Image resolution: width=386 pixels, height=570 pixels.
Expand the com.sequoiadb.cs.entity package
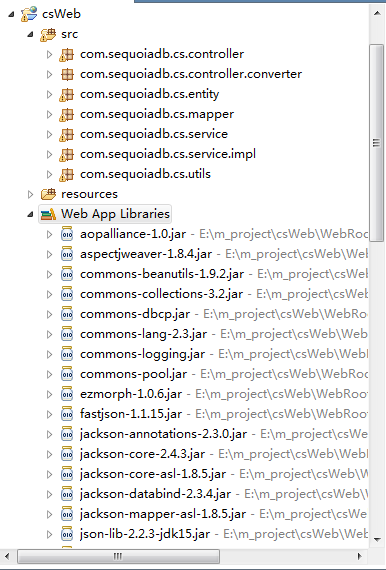point(49,95)
